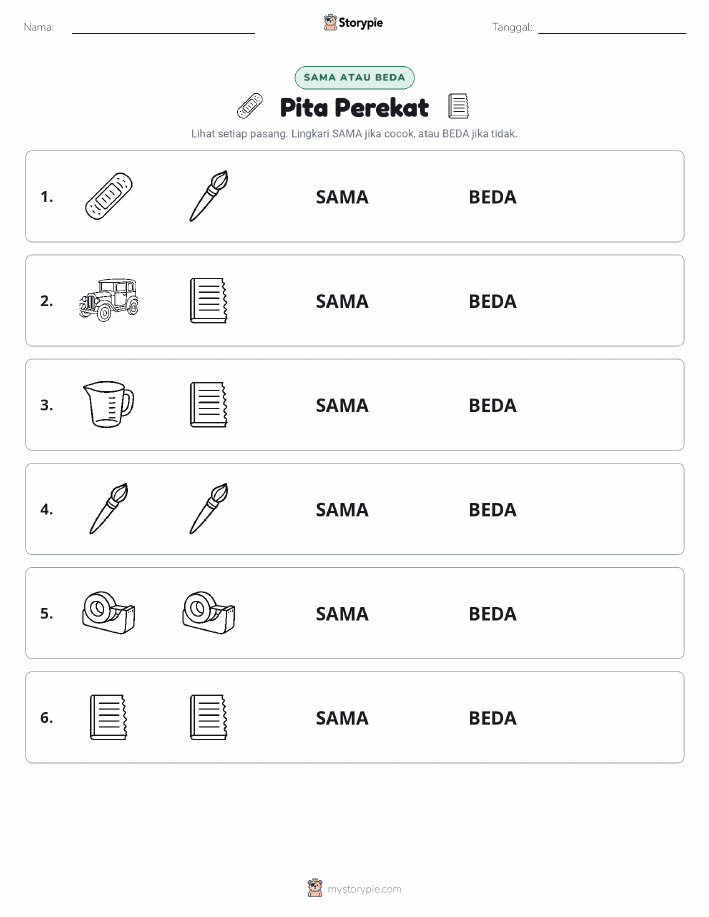
Task: Choose SAMA for question 1
Action: click(x=342, y=197)
